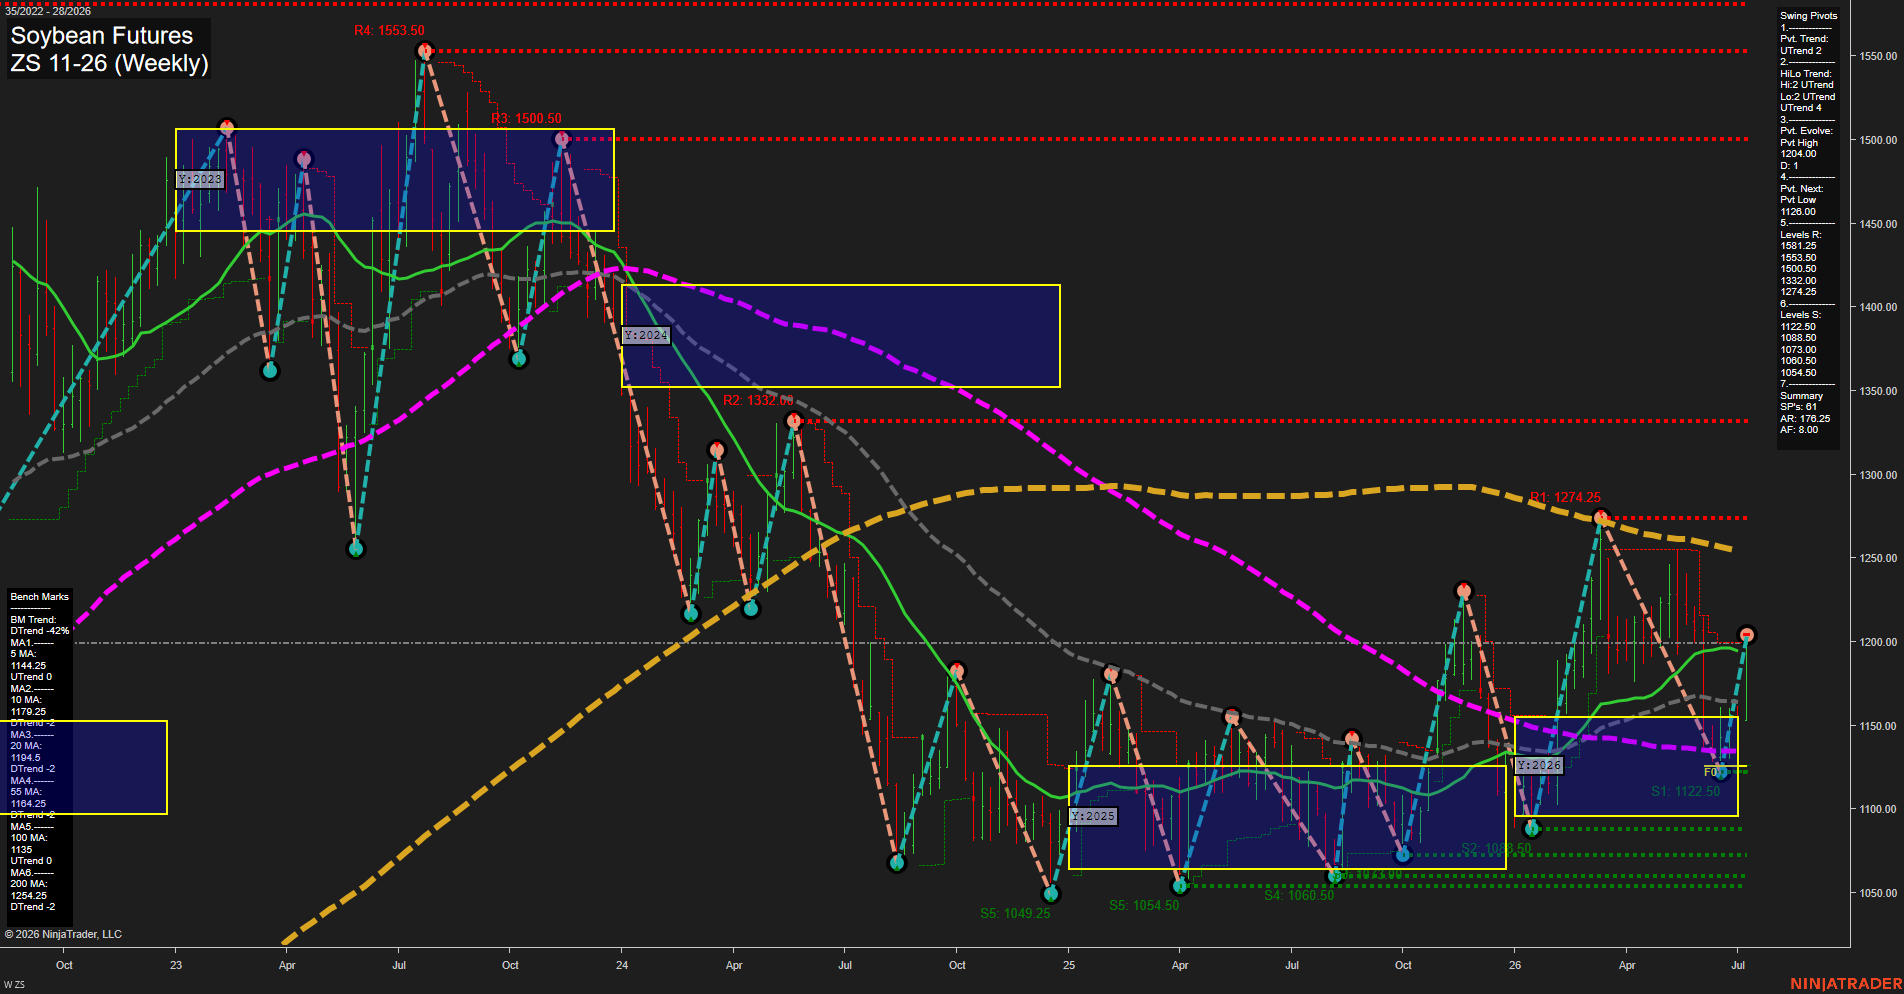Click the 1150.00 price axis label

(x=1878, y=726)
